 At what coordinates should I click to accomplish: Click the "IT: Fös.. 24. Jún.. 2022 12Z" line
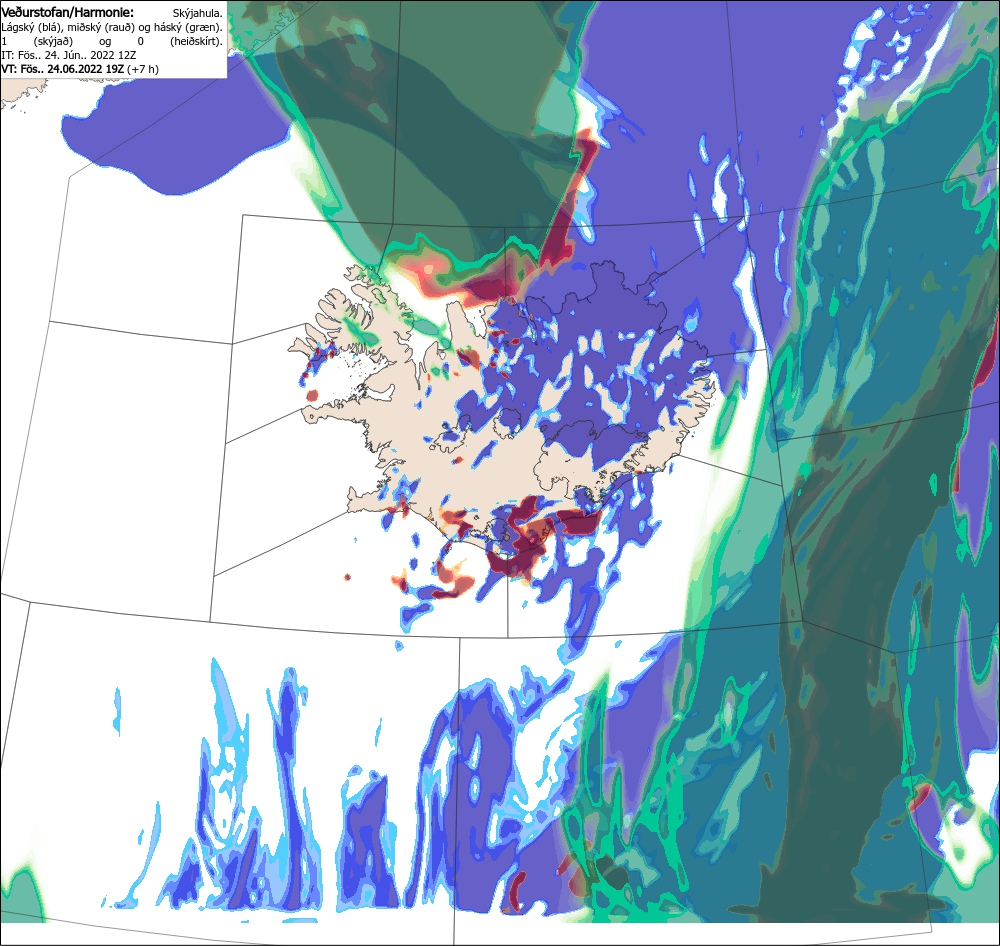point(68,55)
